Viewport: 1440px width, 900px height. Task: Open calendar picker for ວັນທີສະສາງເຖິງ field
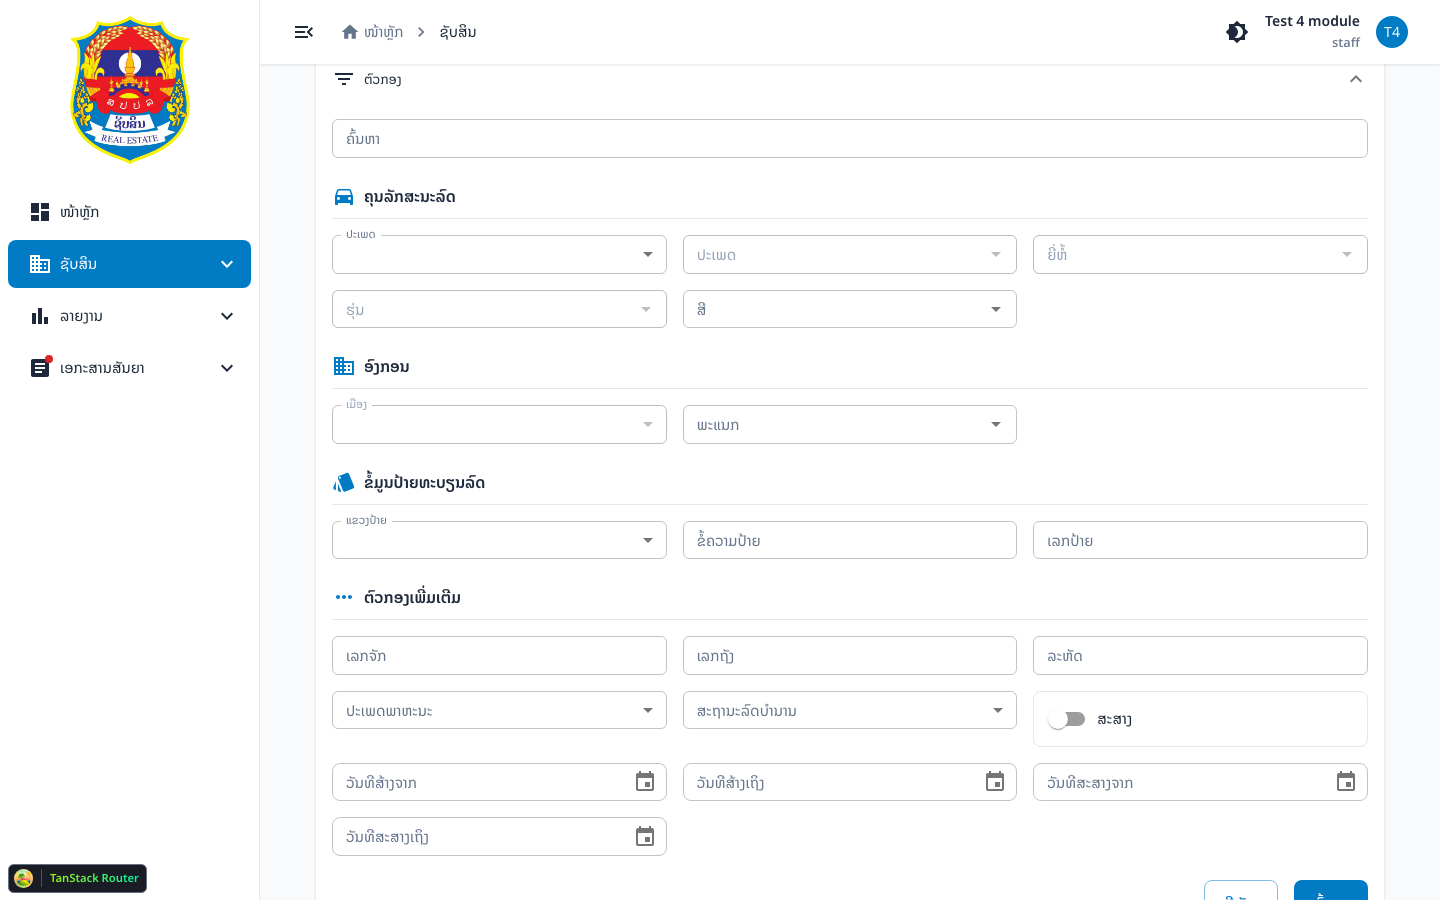coord(645,837)
